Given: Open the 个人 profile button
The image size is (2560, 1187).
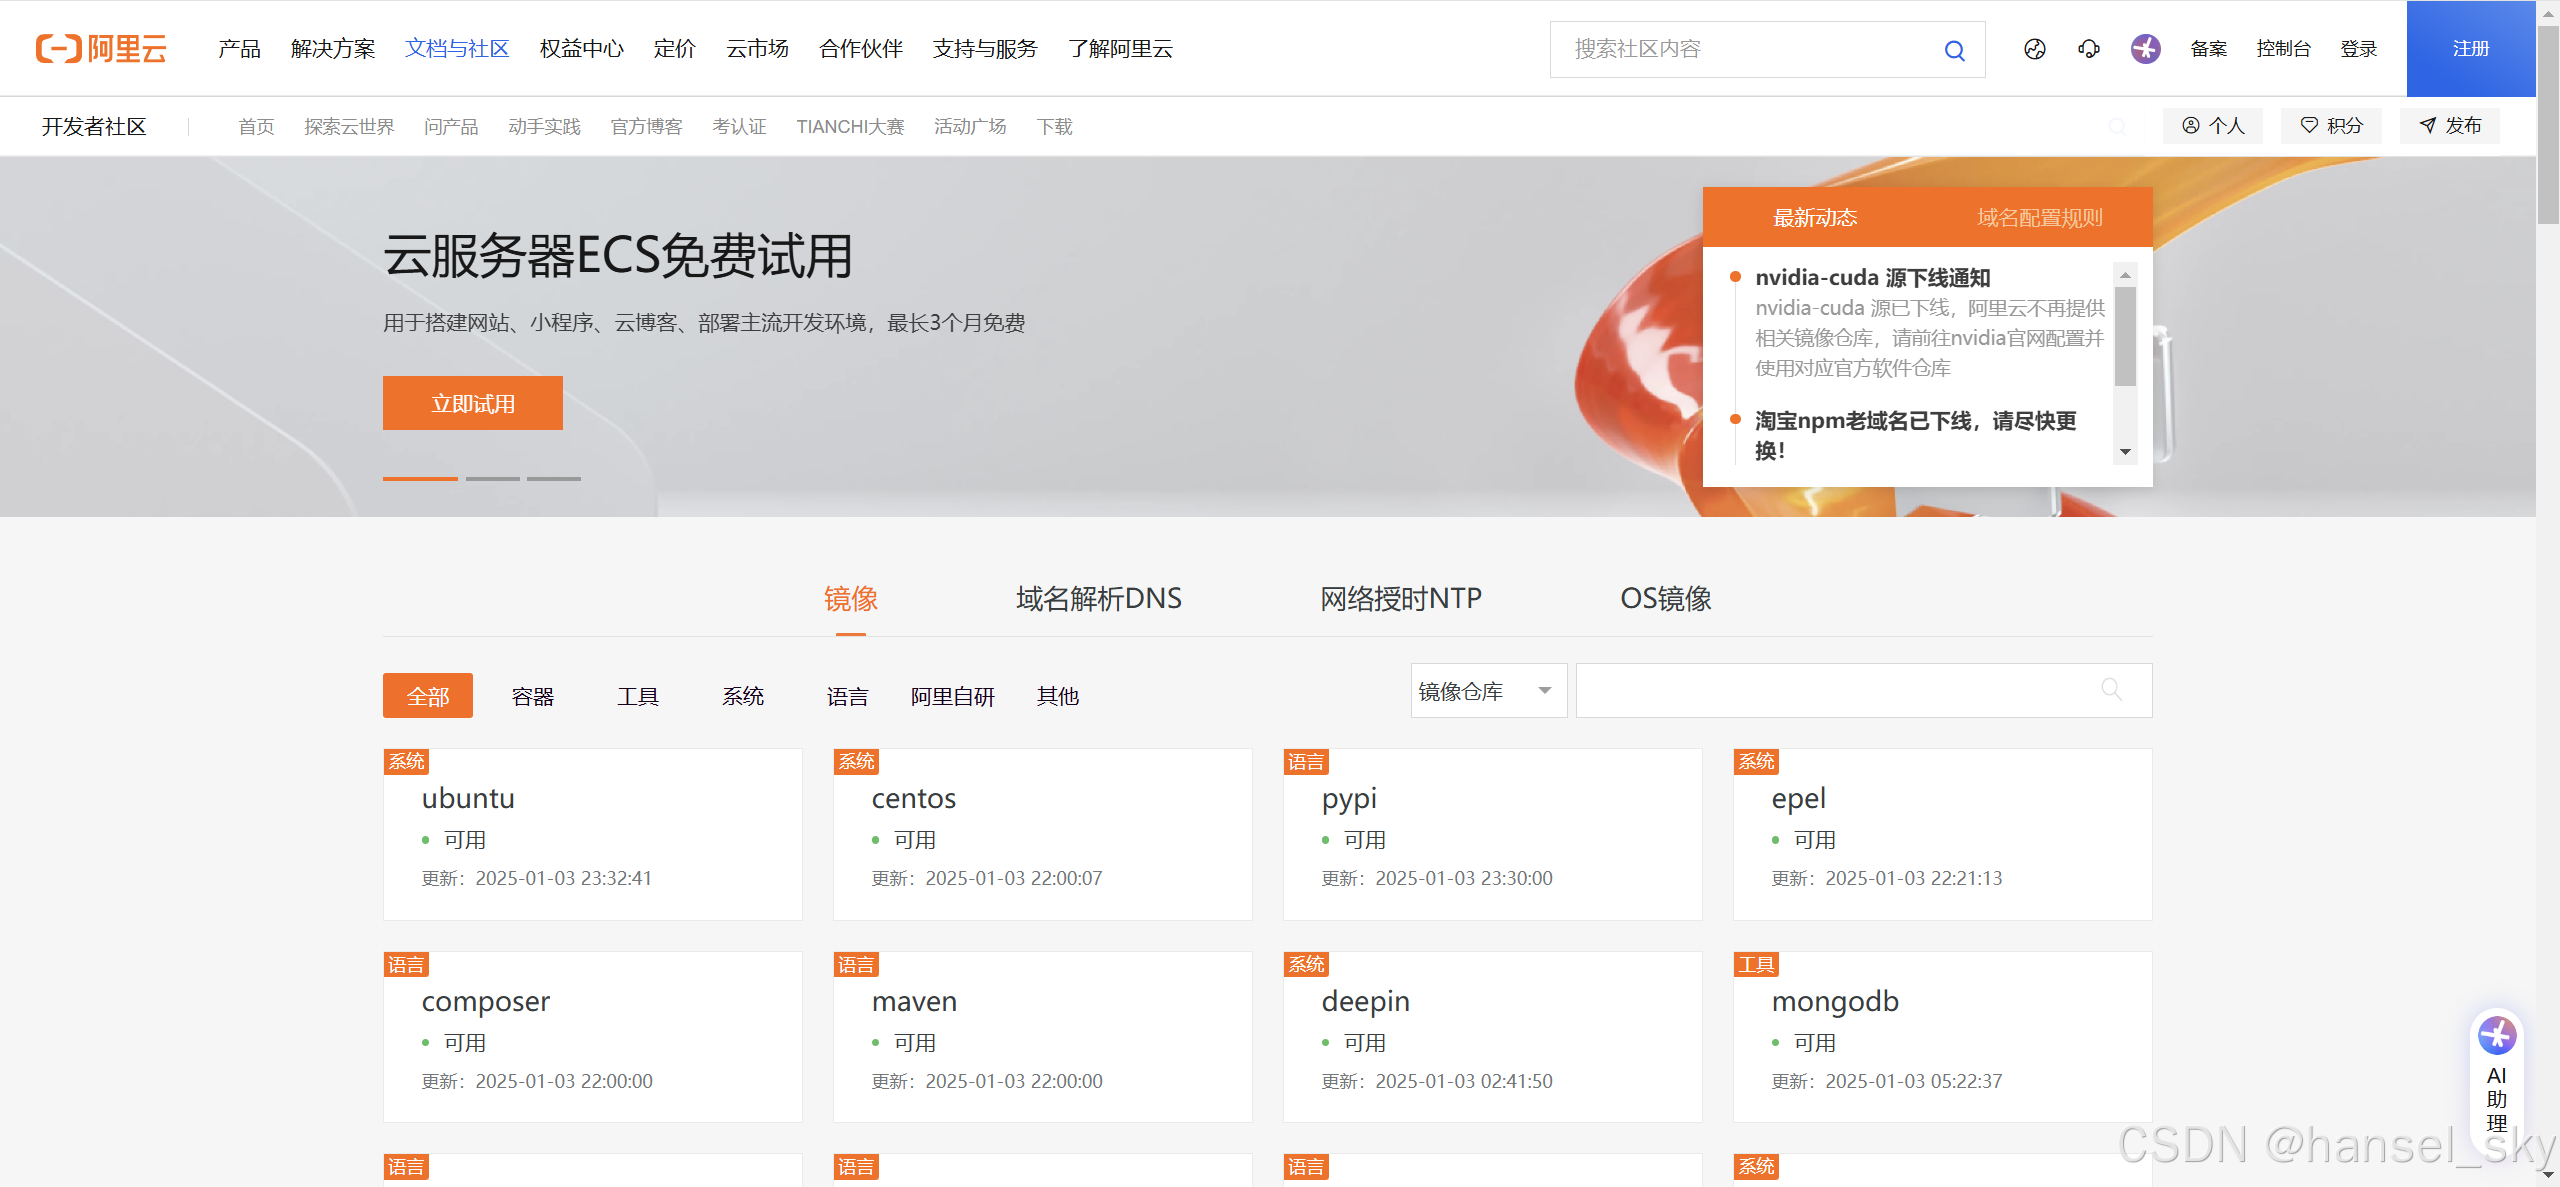Looking at the screenshot, I should 2212,126.
